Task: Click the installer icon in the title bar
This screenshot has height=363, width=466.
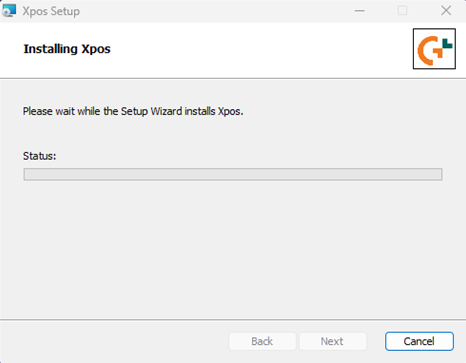Action: 9,11
